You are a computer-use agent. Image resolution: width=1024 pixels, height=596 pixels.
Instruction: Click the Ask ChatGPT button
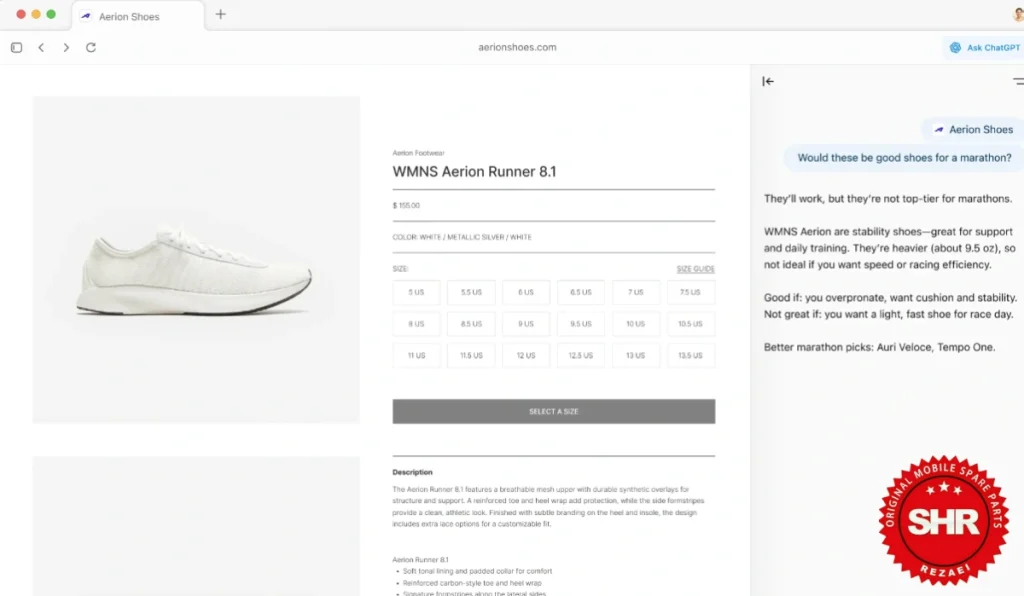(x=984, y=48)
